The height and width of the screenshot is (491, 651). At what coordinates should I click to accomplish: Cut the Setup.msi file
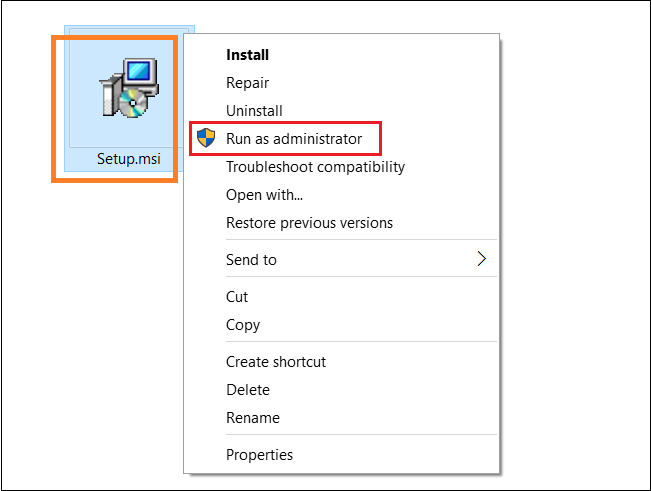coord(237,297)
